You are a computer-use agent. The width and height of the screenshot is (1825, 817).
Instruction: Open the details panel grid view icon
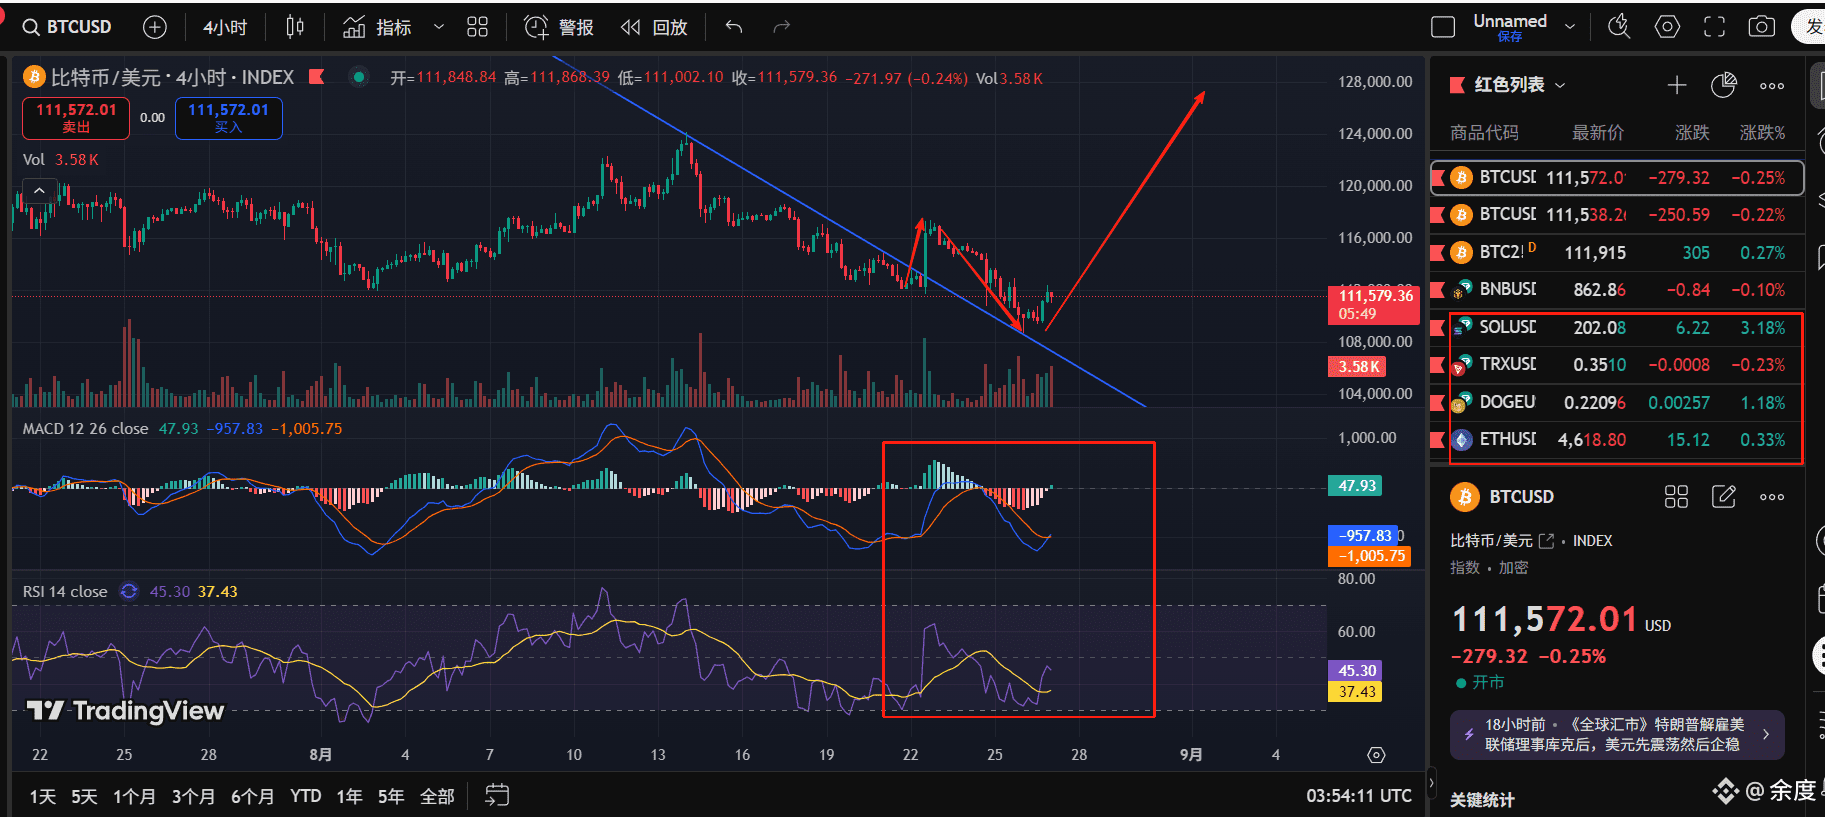pyautogui.click(x=1676, y=497)
